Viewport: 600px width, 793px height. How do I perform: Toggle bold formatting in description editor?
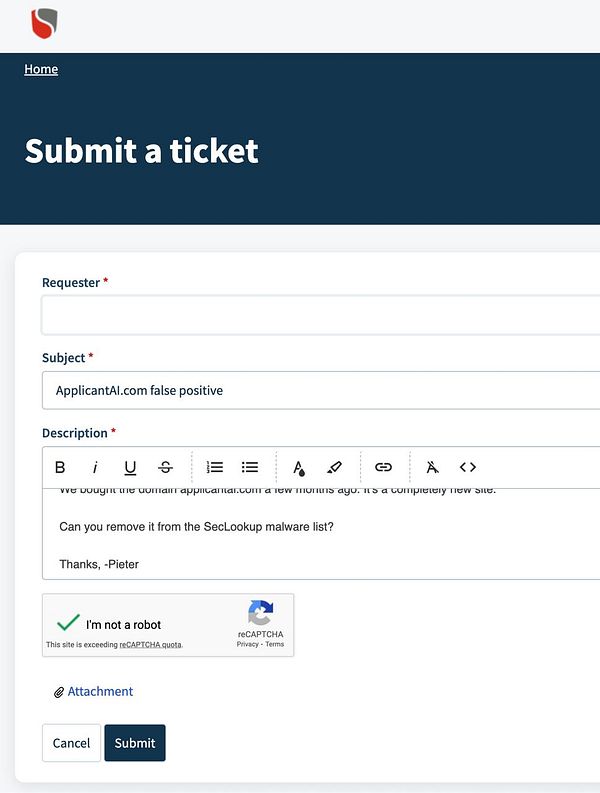point(60,467)
